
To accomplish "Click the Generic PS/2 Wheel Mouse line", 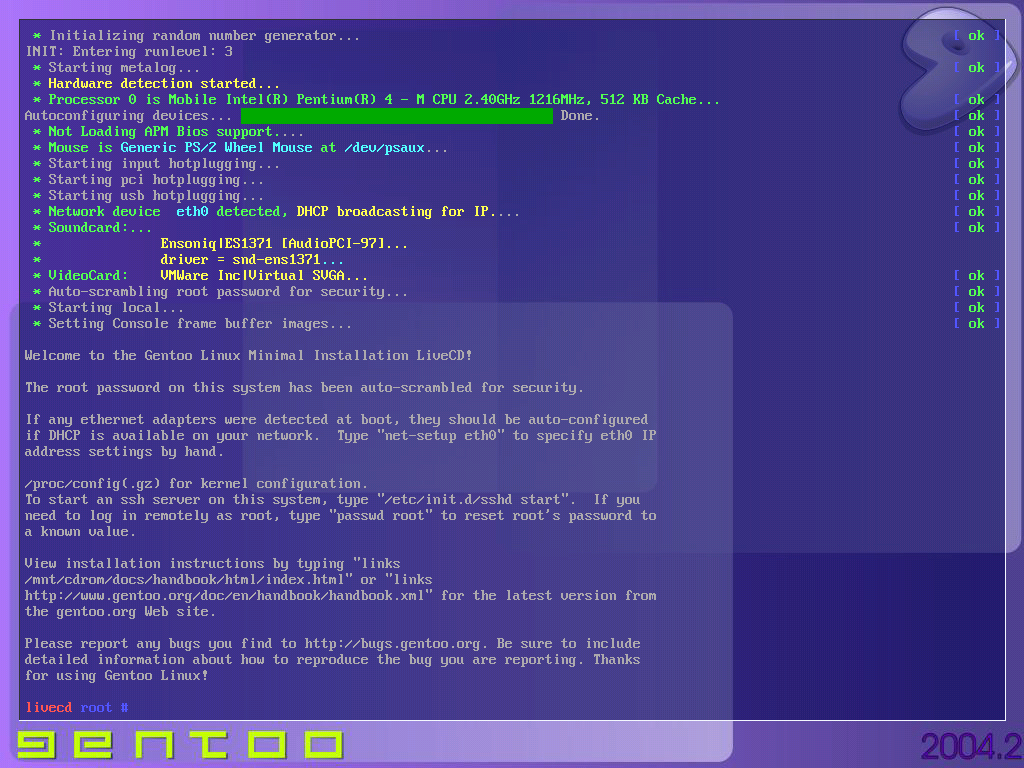I will 240,148.
